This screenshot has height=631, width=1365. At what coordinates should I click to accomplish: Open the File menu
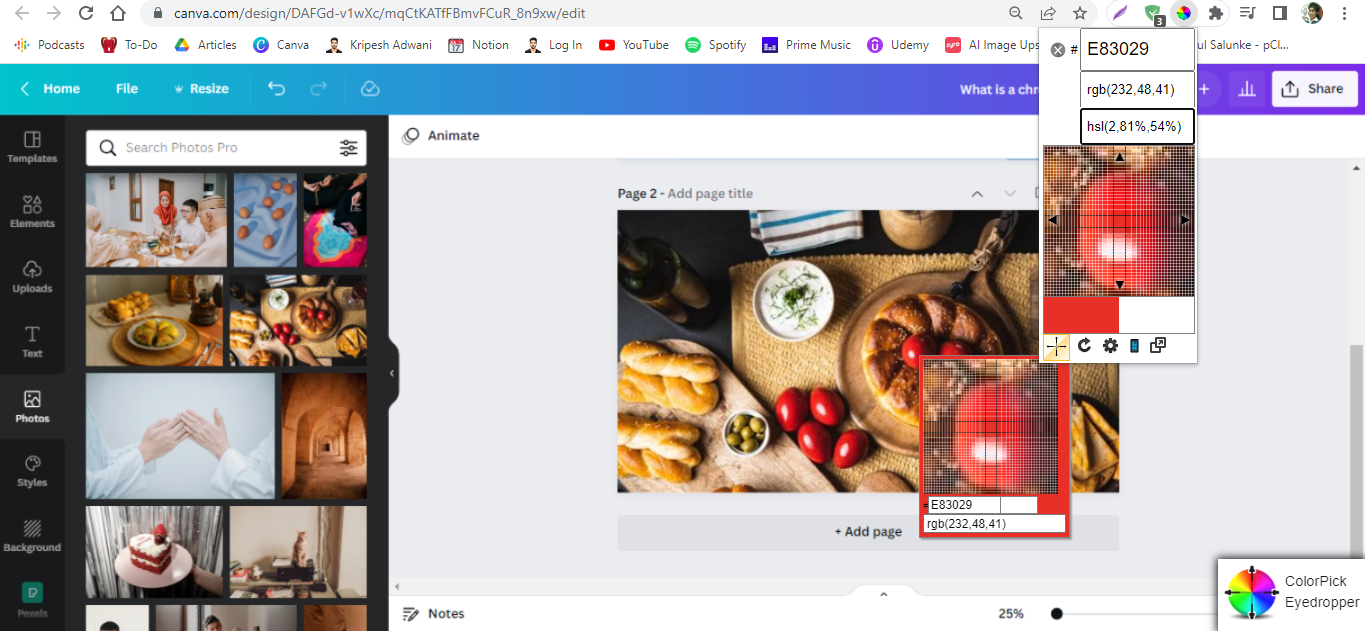click(x=127, y=89)
